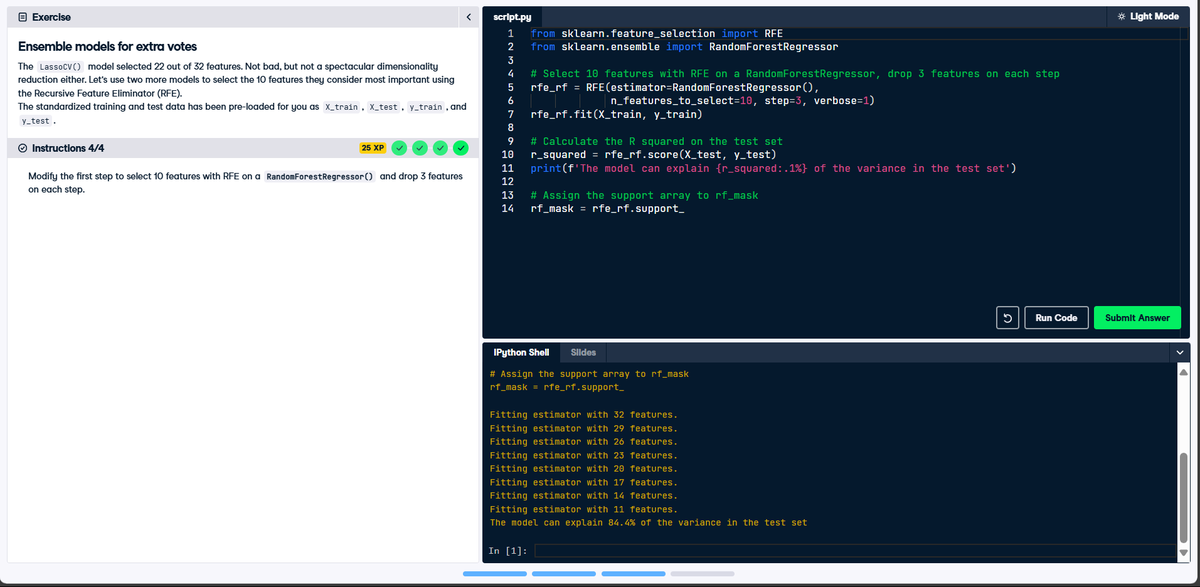1200x587 pixels.
Task: Click the y_train inline code label
Action: 426,106
